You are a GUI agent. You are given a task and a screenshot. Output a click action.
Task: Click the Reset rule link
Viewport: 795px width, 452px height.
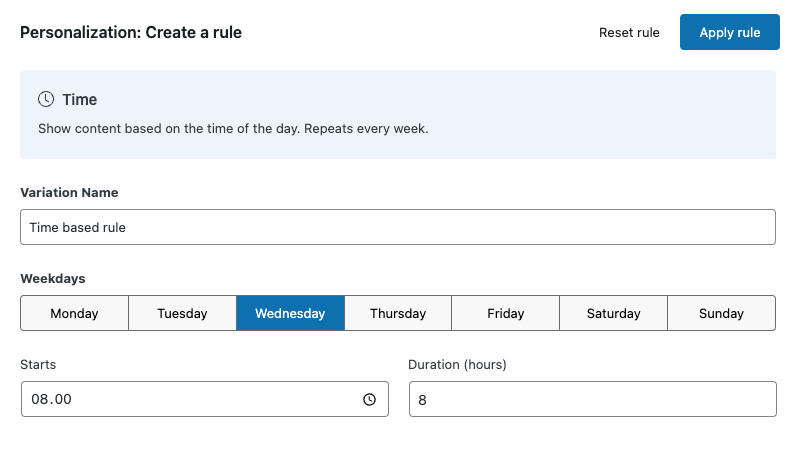tap(629, 32)
